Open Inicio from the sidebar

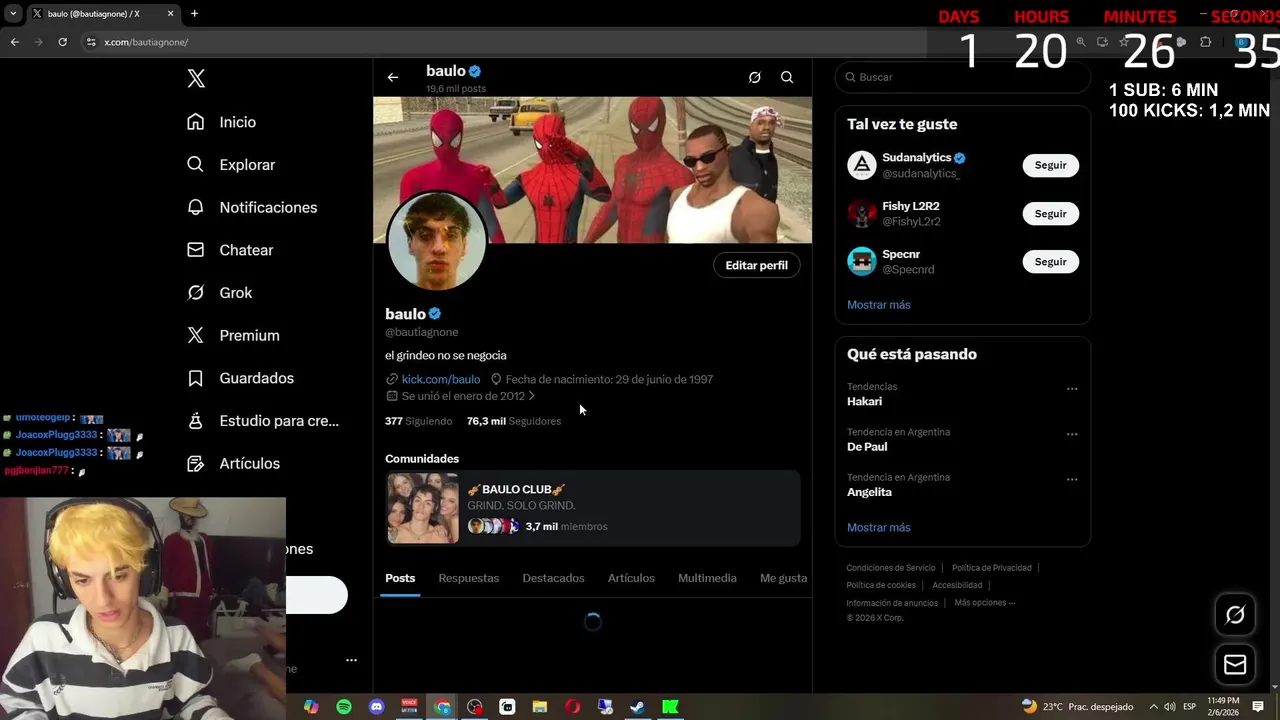pos(222,122)
